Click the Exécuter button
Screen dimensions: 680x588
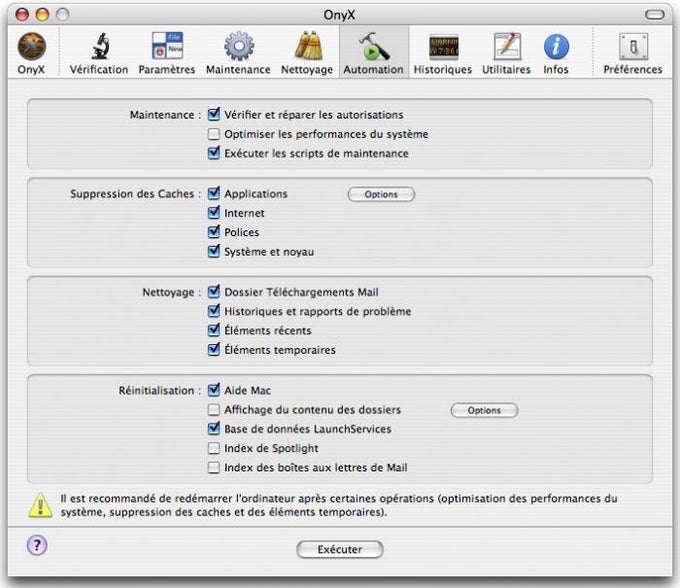tap(340, 549)
